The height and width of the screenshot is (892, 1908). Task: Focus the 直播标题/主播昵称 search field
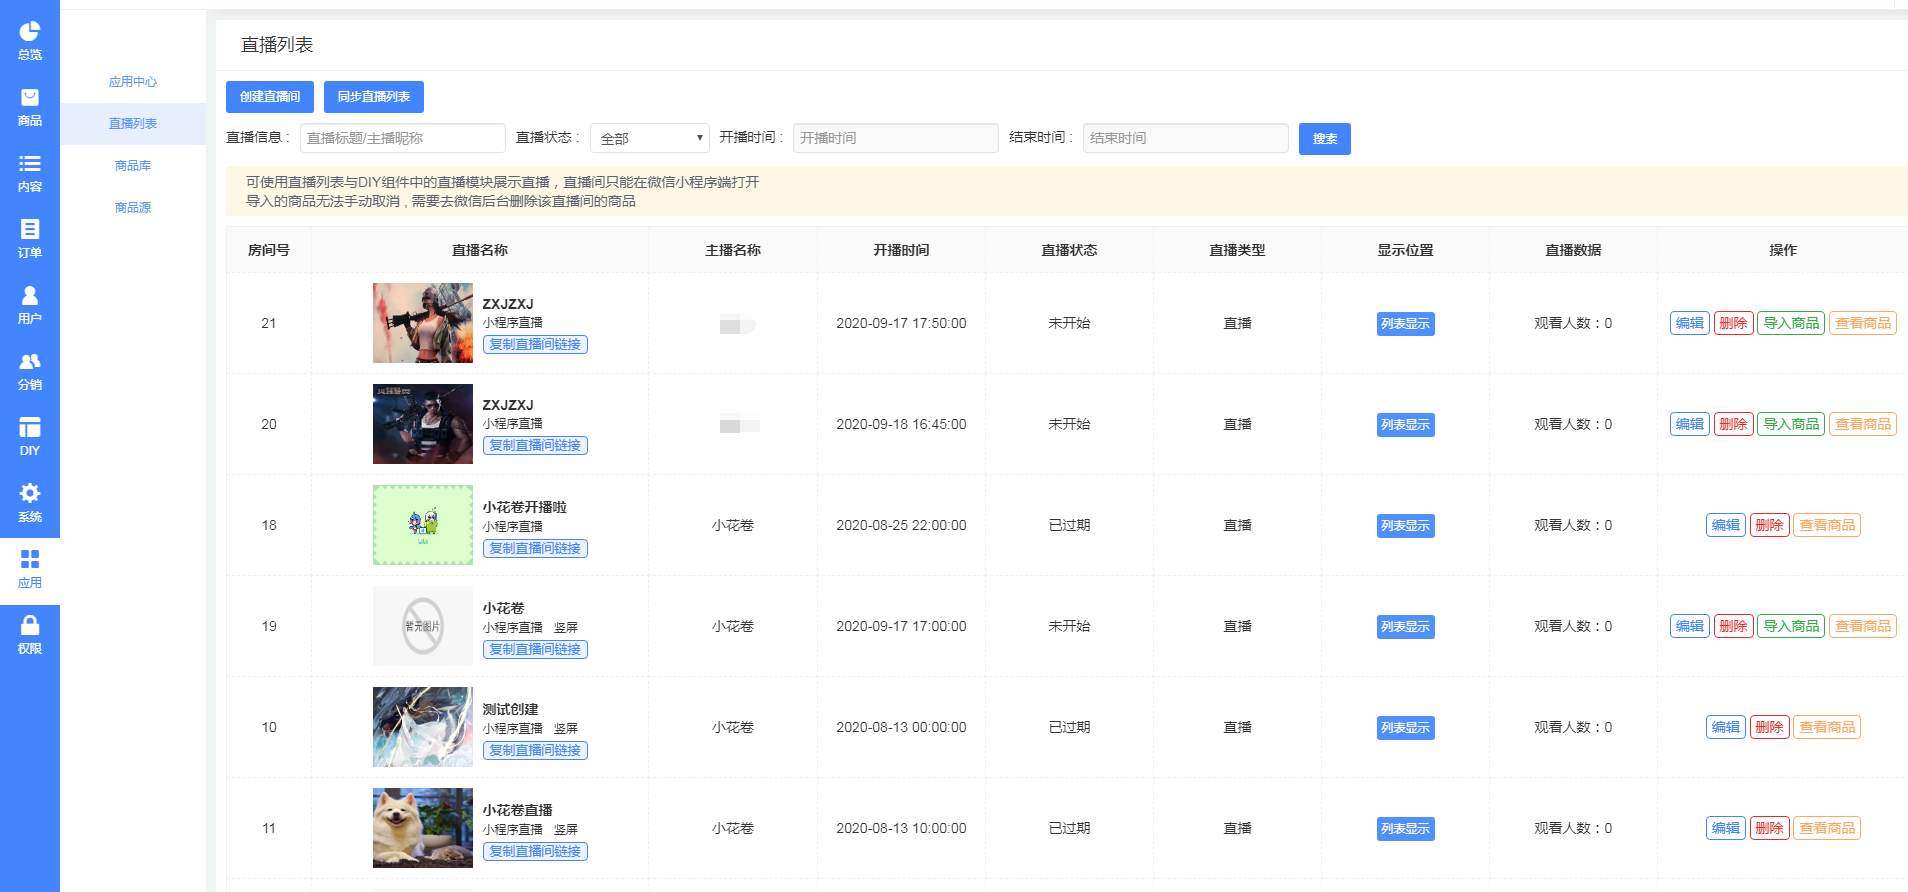(403, 138)
